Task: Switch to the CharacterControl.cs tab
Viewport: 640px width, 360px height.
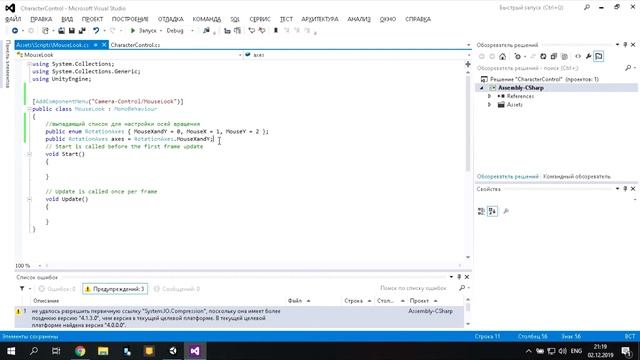Action: click(135, 45)
